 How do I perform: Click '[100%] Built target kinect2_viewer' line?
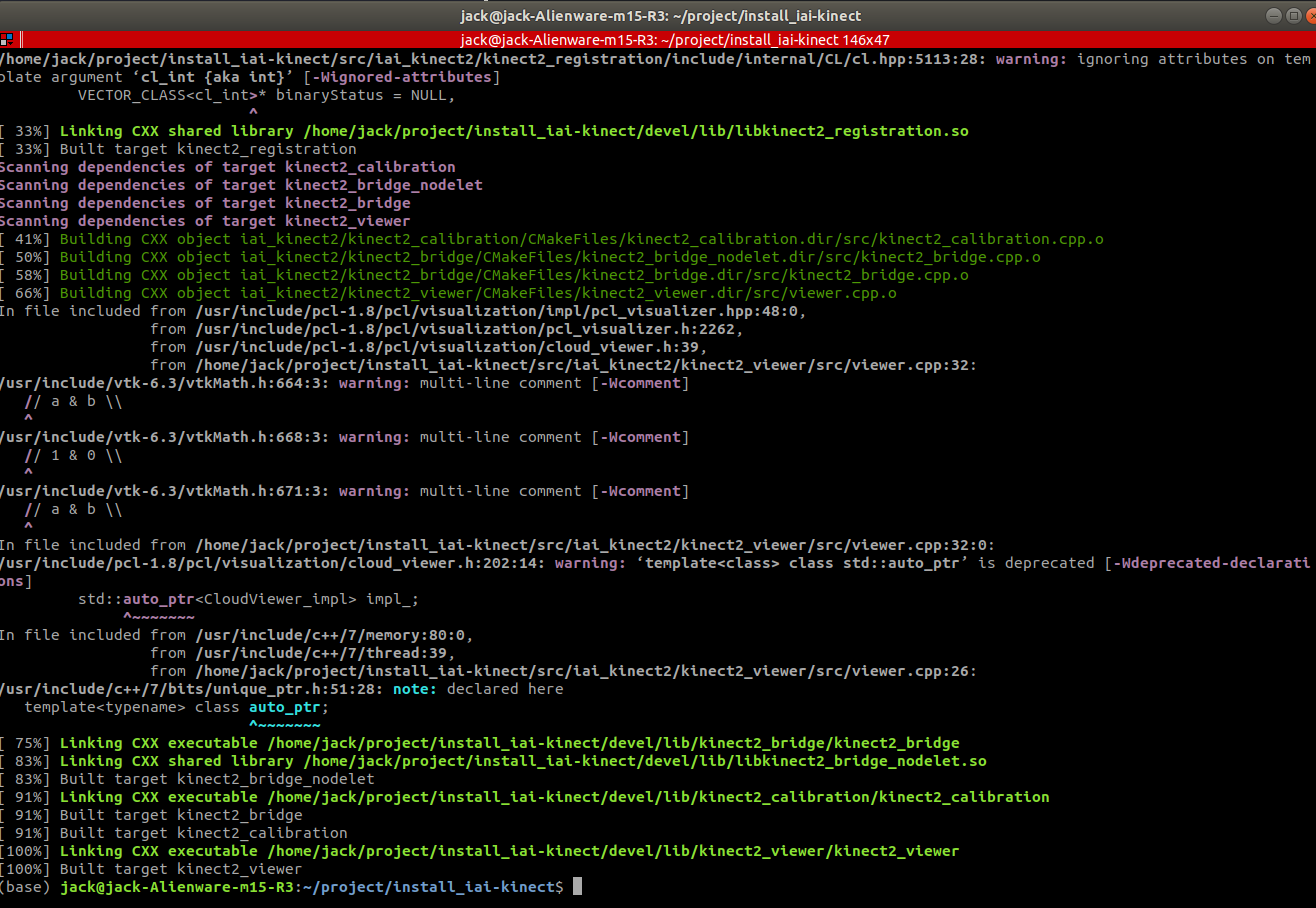[151, 869]
